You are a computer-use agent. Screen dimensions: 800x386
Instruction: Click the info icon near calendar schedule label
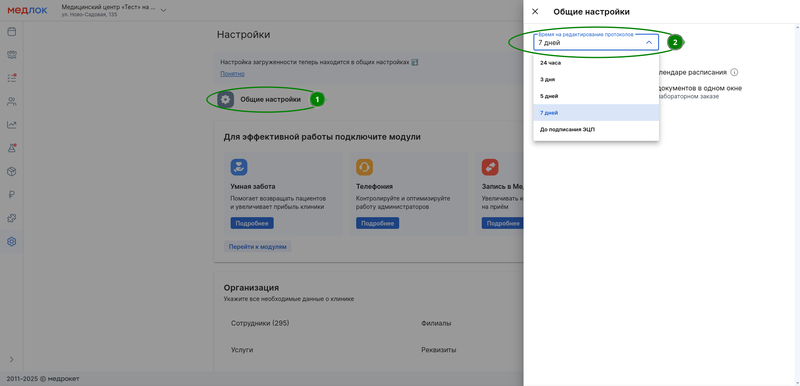pyautogui.click(x=734, y=72)
